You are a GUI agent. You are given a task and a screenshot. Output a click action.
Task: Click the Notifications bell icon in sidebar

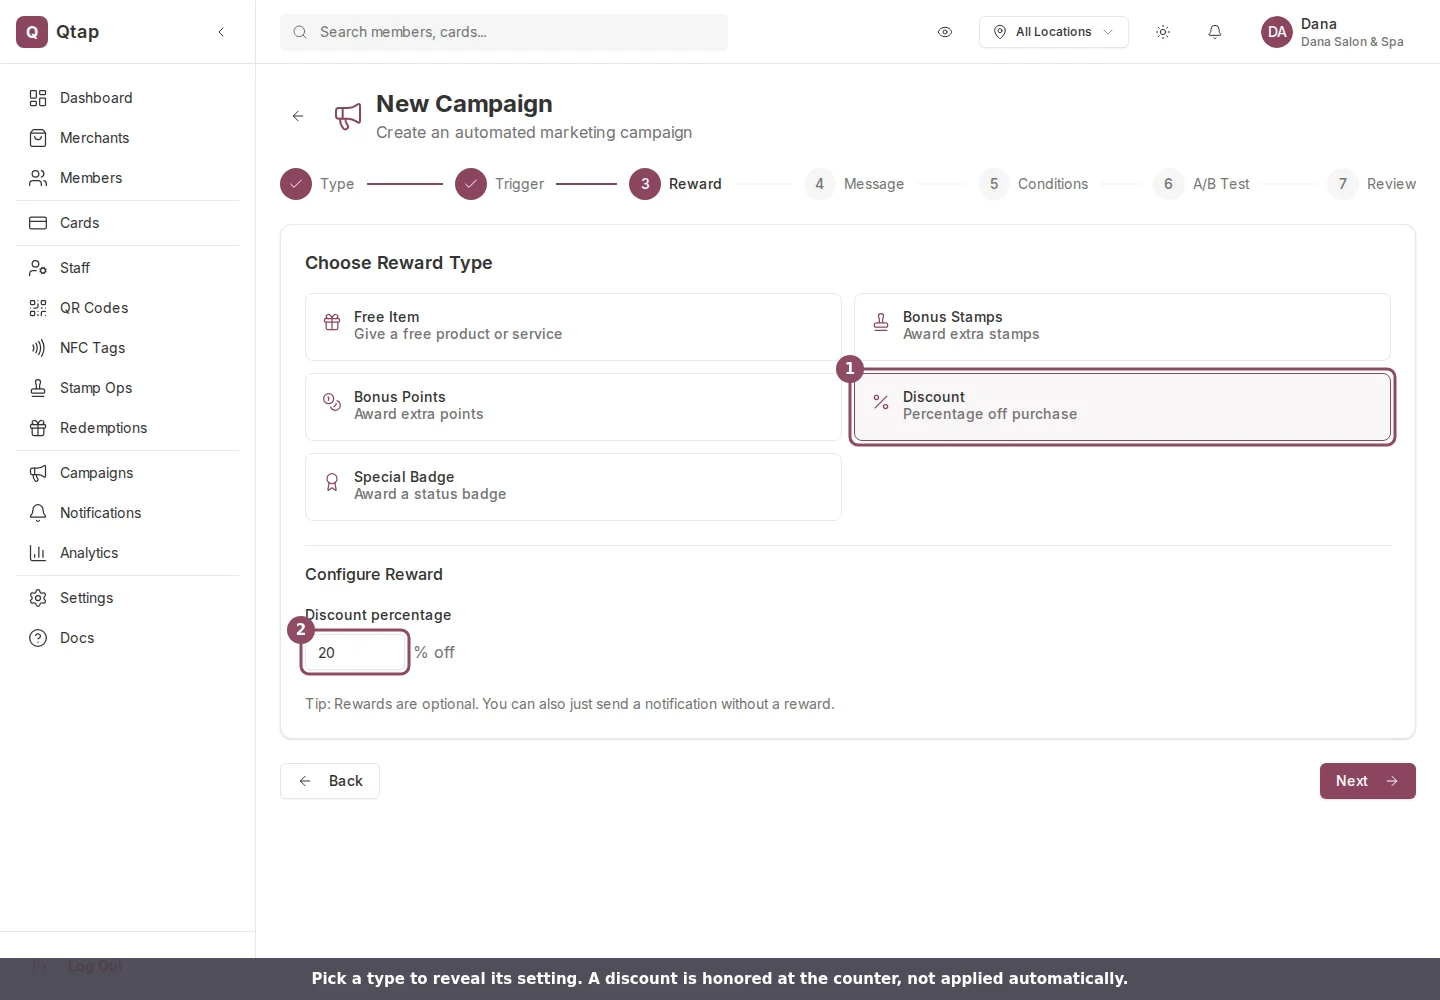click(38, 513)
